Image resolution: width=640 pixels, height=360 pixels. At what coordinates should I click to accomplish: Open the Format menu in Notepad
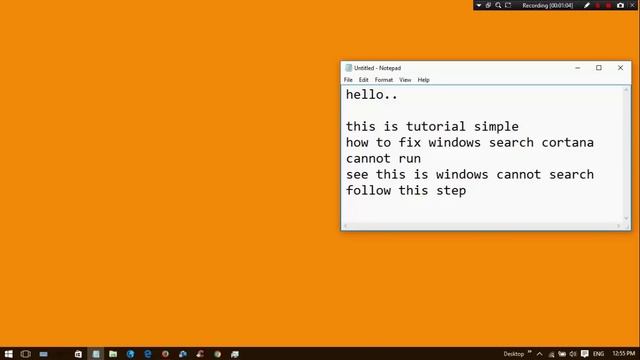tap(384, 80)
